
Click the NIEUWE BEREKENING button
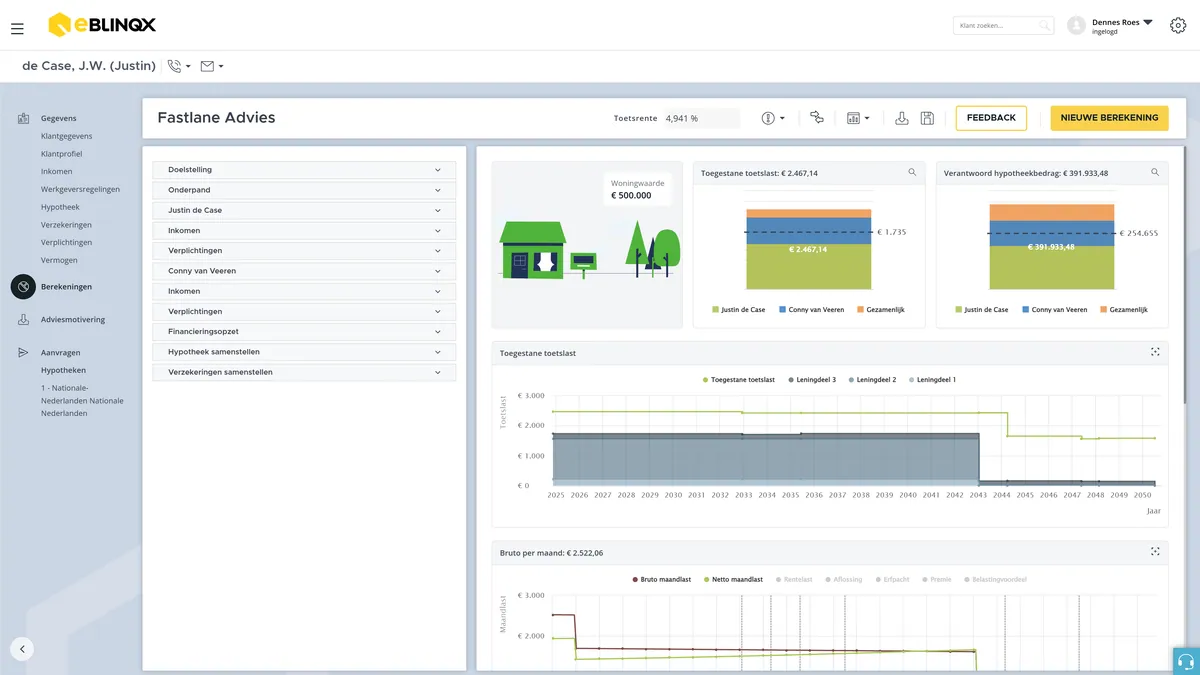coord(1109,118)
